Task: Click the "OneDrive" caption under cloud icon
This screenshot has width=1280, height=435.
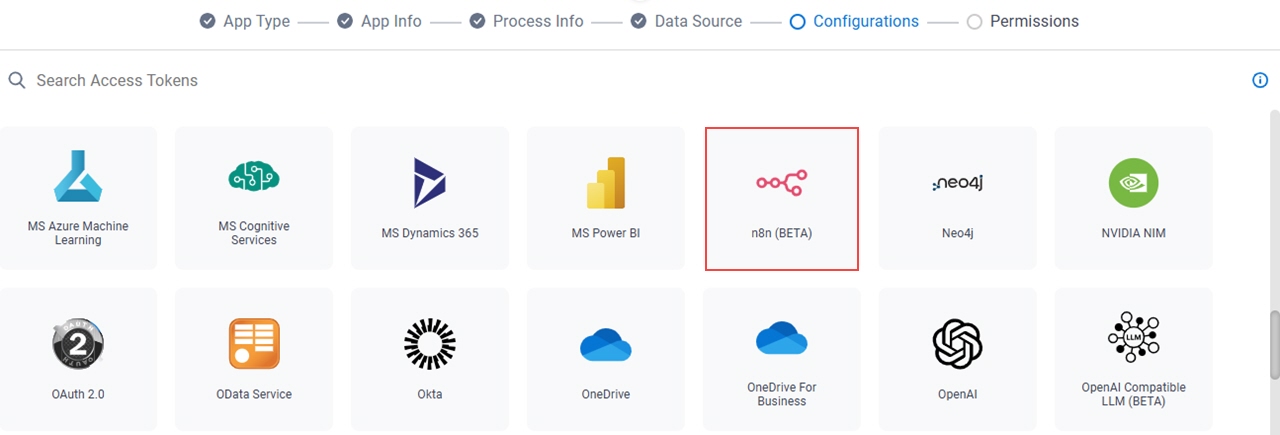Action: 606,394
